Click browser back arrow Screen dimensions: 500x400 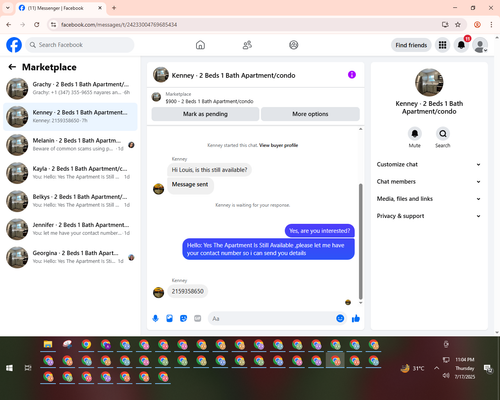(x=9, y=25)
